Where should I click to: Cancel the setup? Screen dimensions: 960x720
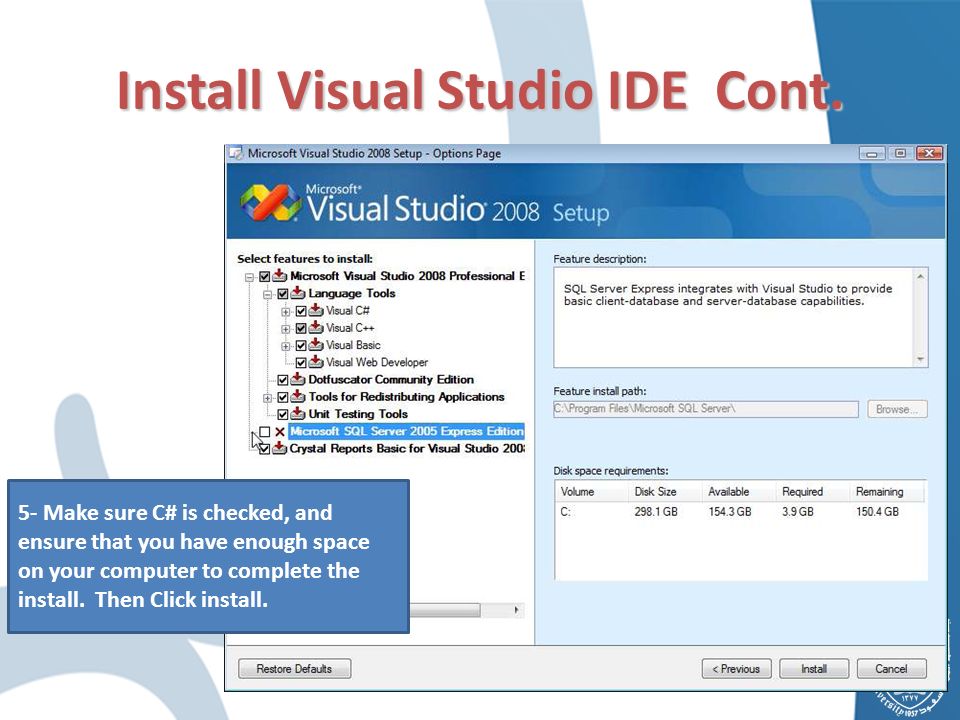(x=891, y=669)
